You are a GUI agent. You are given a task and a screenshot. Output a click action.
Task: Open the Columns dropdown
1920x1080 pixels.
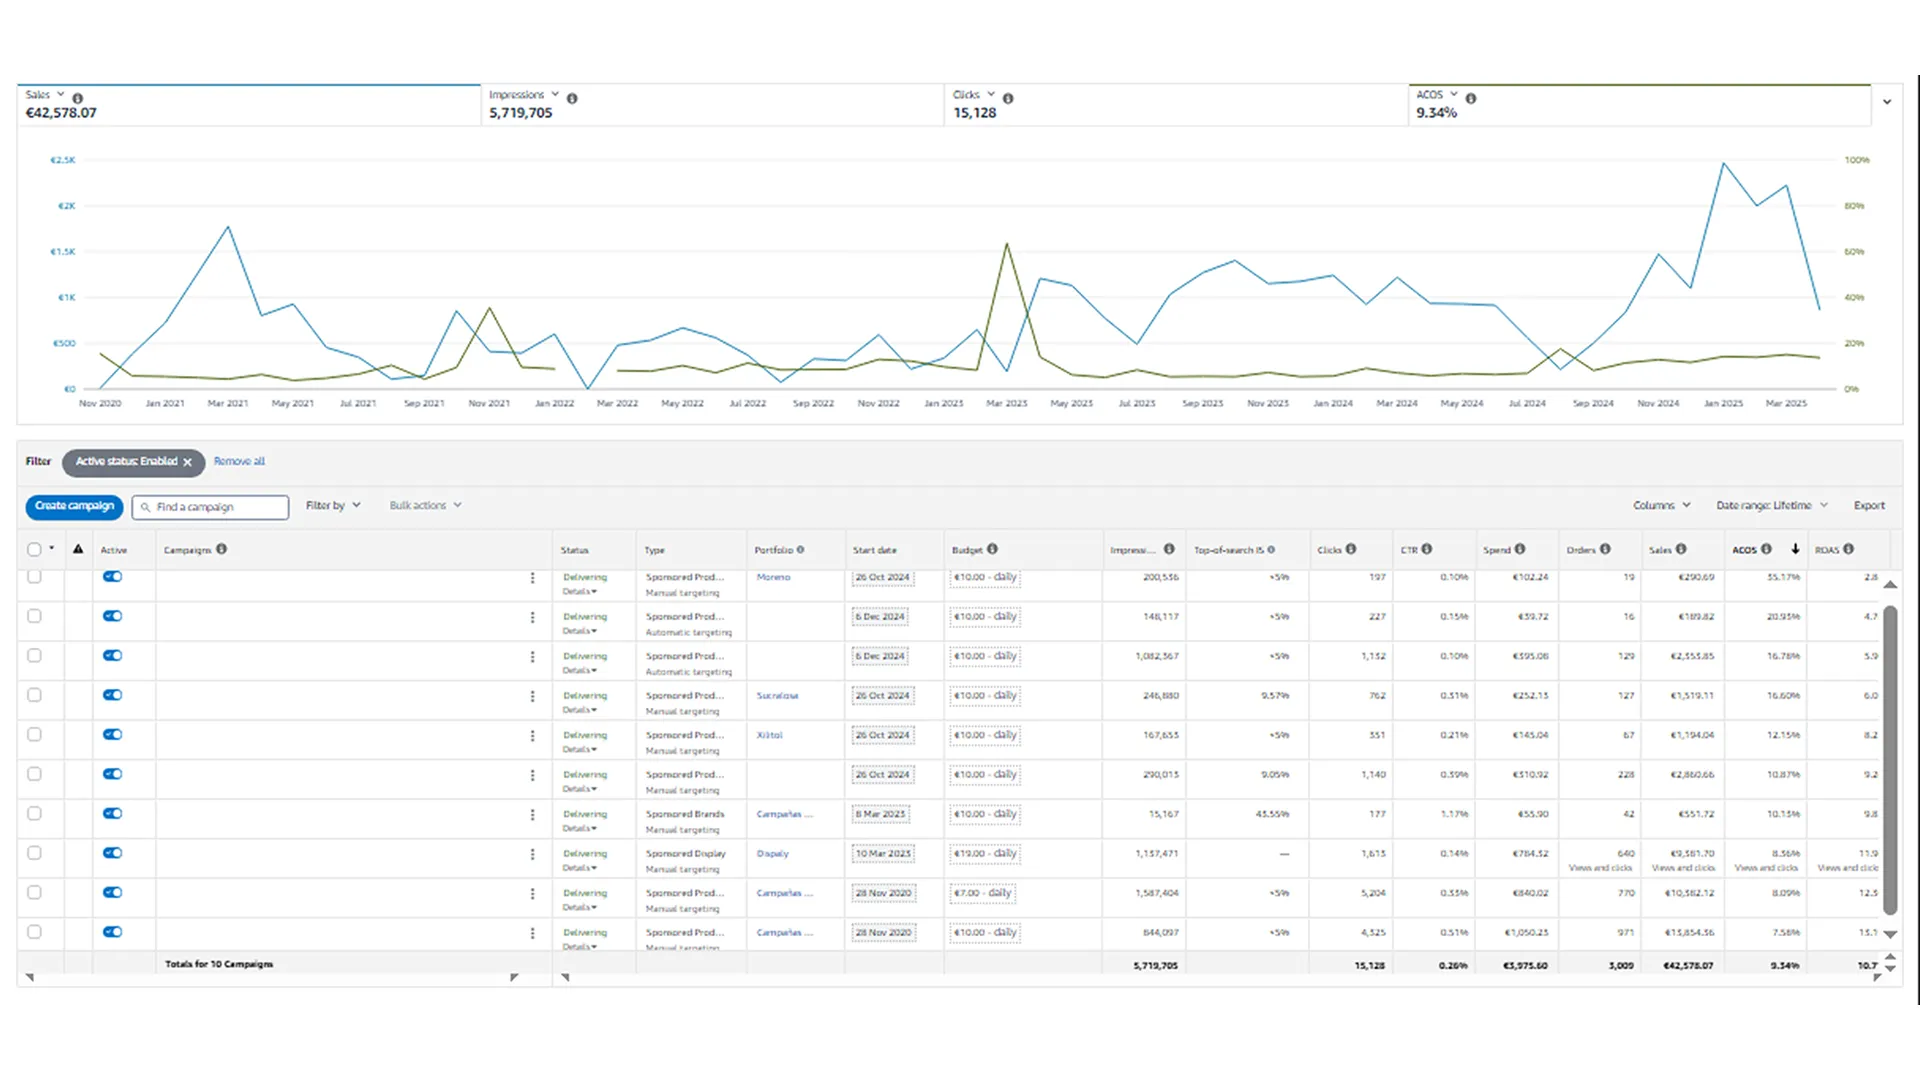(x=1661, y=506)
